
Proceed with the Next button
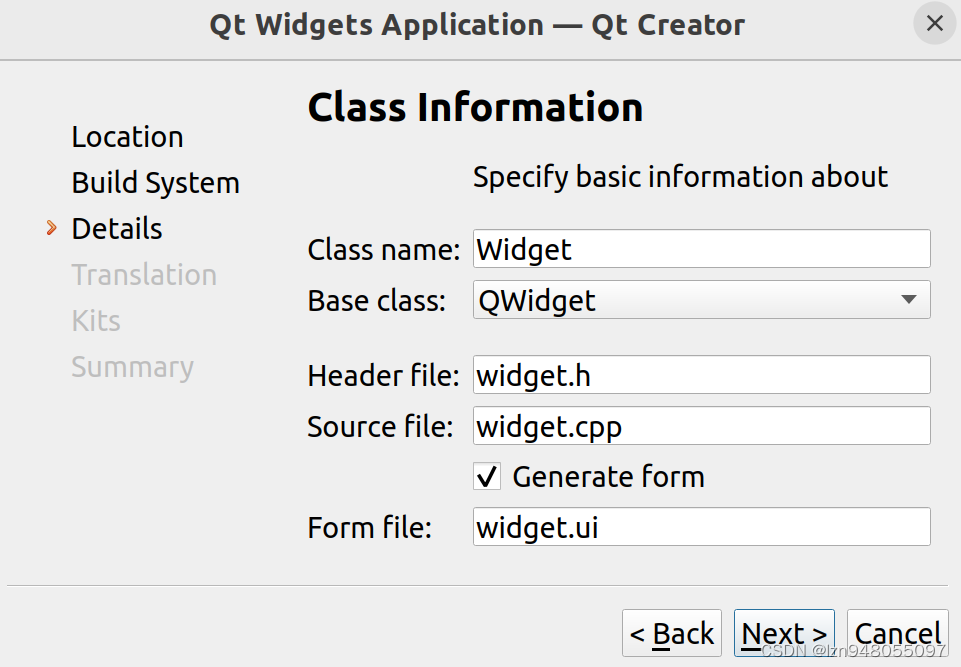tap(784, 633)
